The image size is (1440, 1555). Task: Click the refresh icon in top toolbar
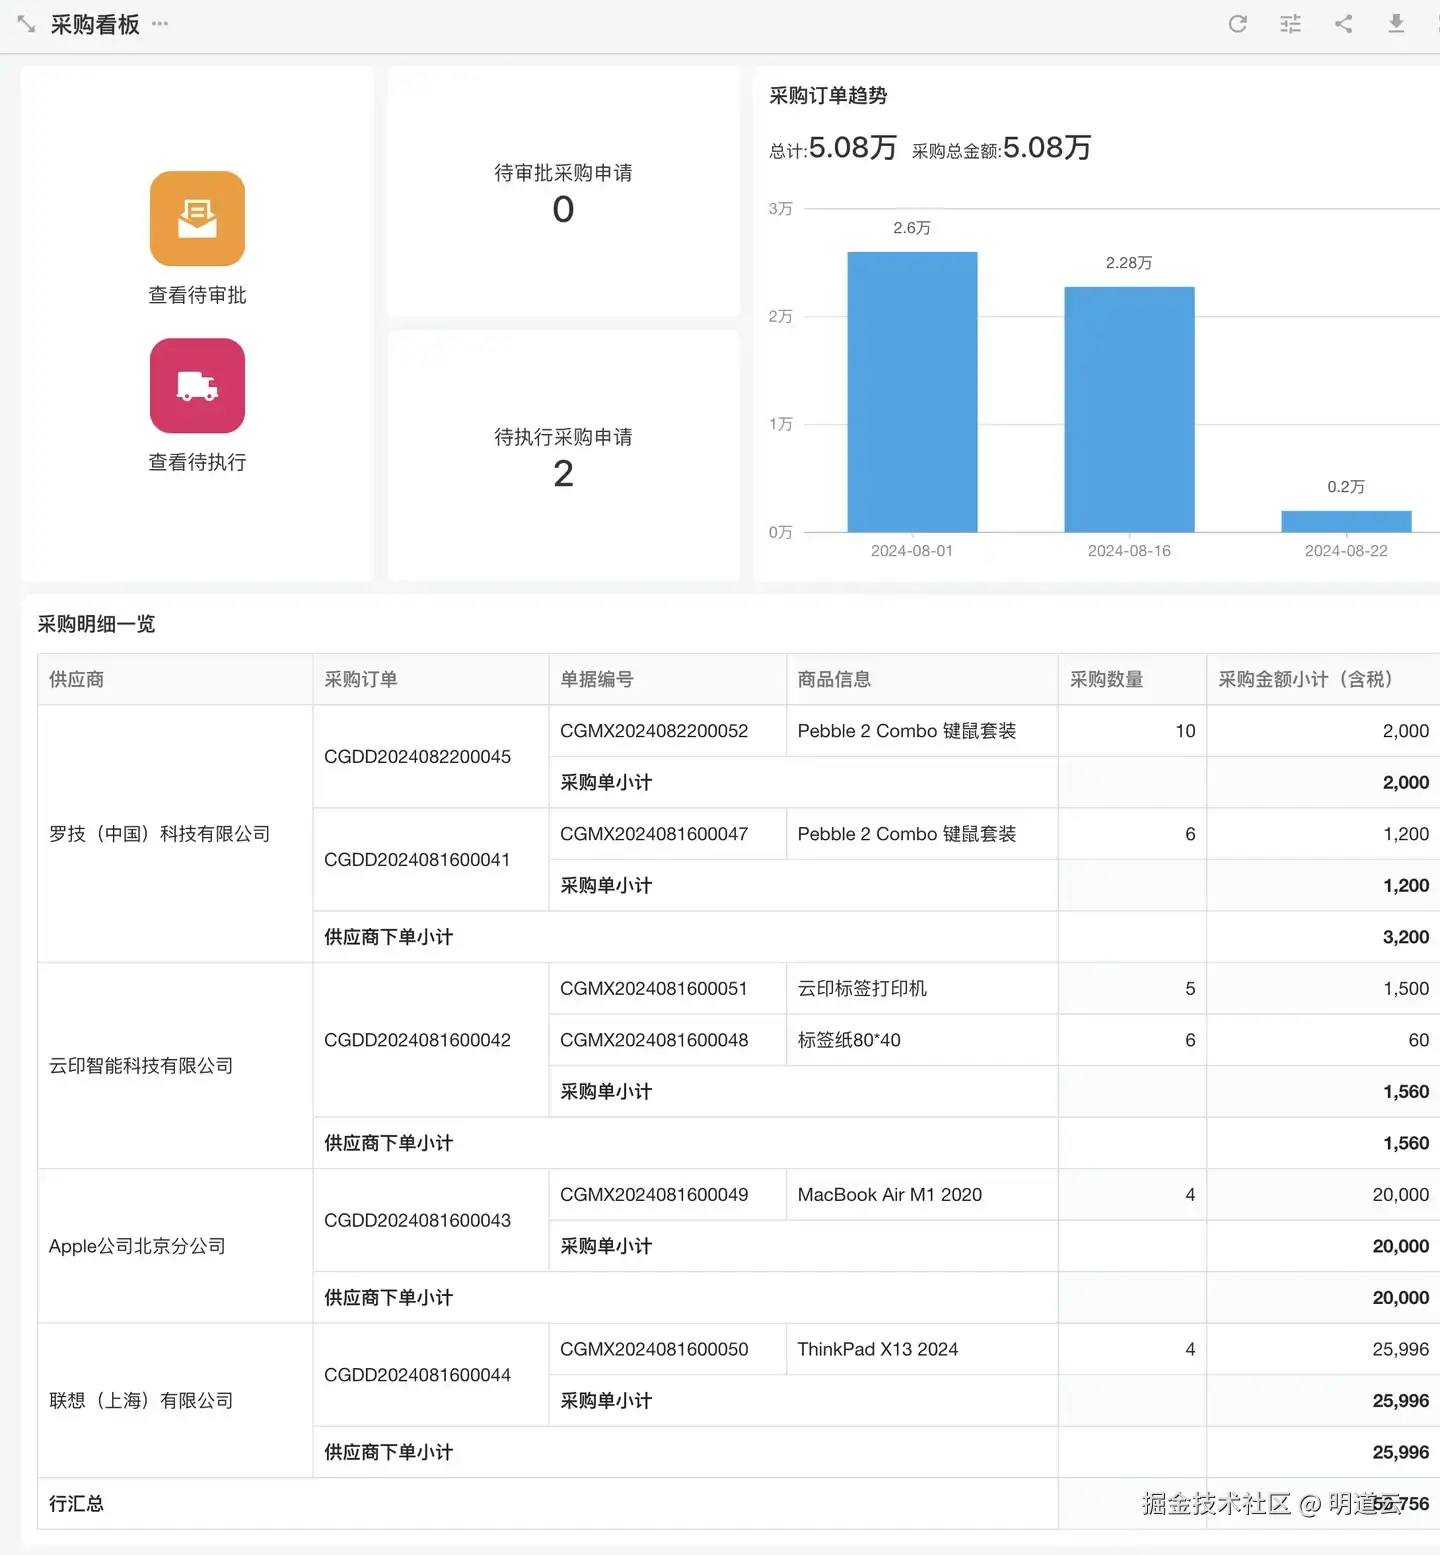click(x=1238, y=24)
